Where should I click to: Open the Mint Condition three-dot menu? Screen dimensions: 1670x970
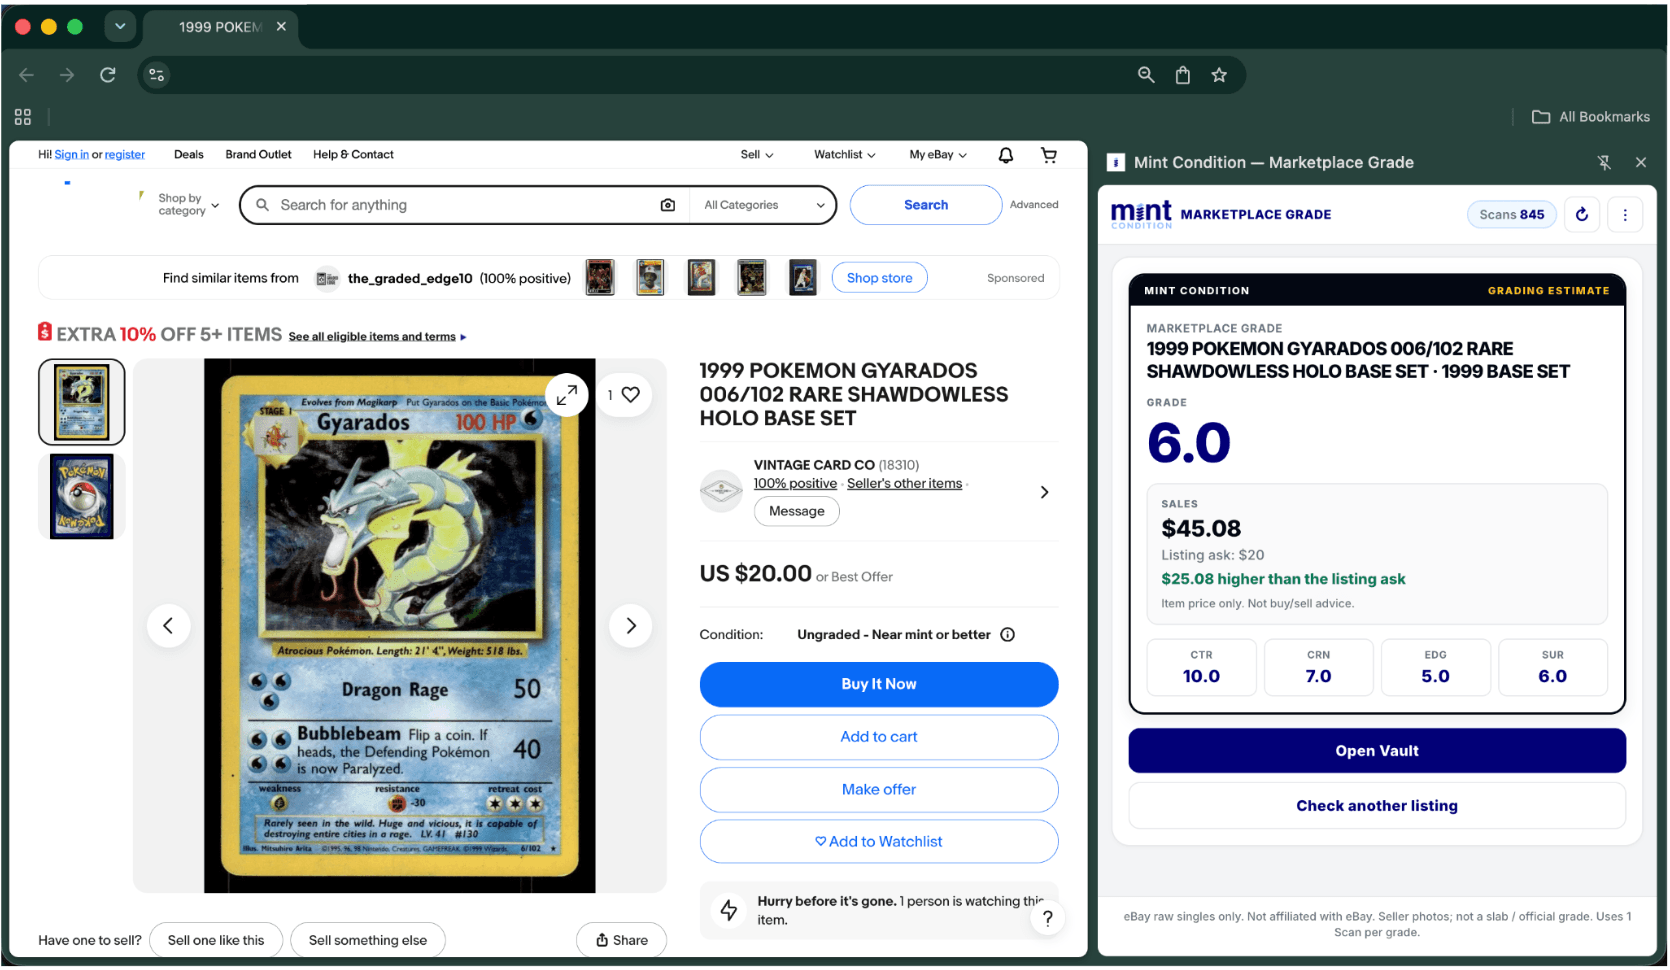click(x=1625, y=215)
